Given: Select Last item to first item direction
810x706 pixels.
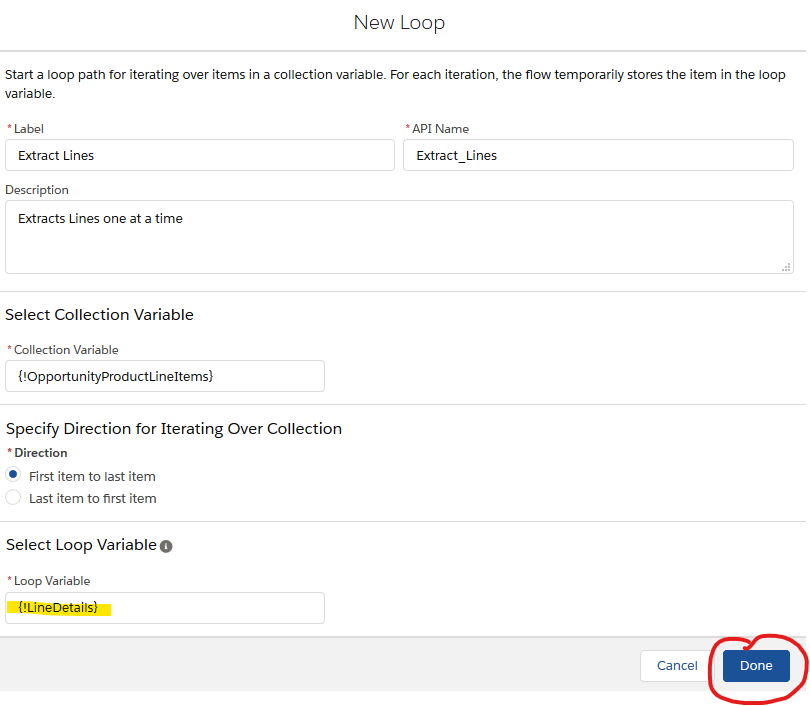Looking at the screenshot, I should coord(13,497).
